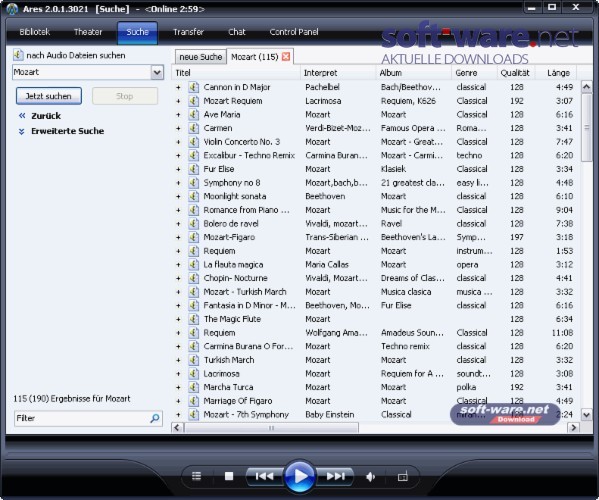Expand the Romance from Piano result
Viewport: 599px width, 500px height.
178,210
